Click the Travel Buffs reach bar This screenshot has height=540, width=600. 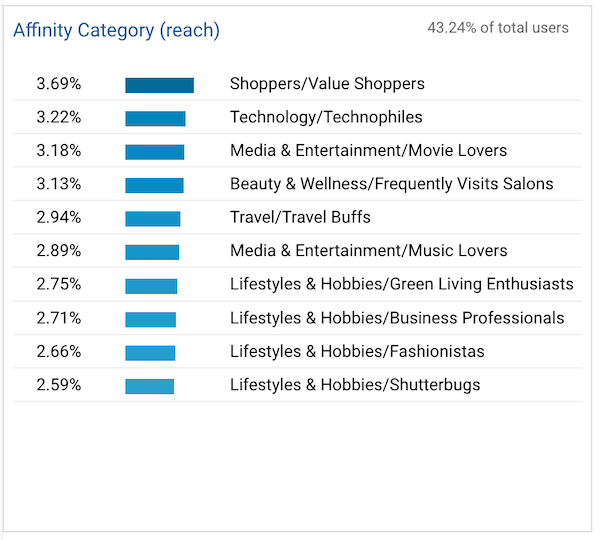pos(152,218)
